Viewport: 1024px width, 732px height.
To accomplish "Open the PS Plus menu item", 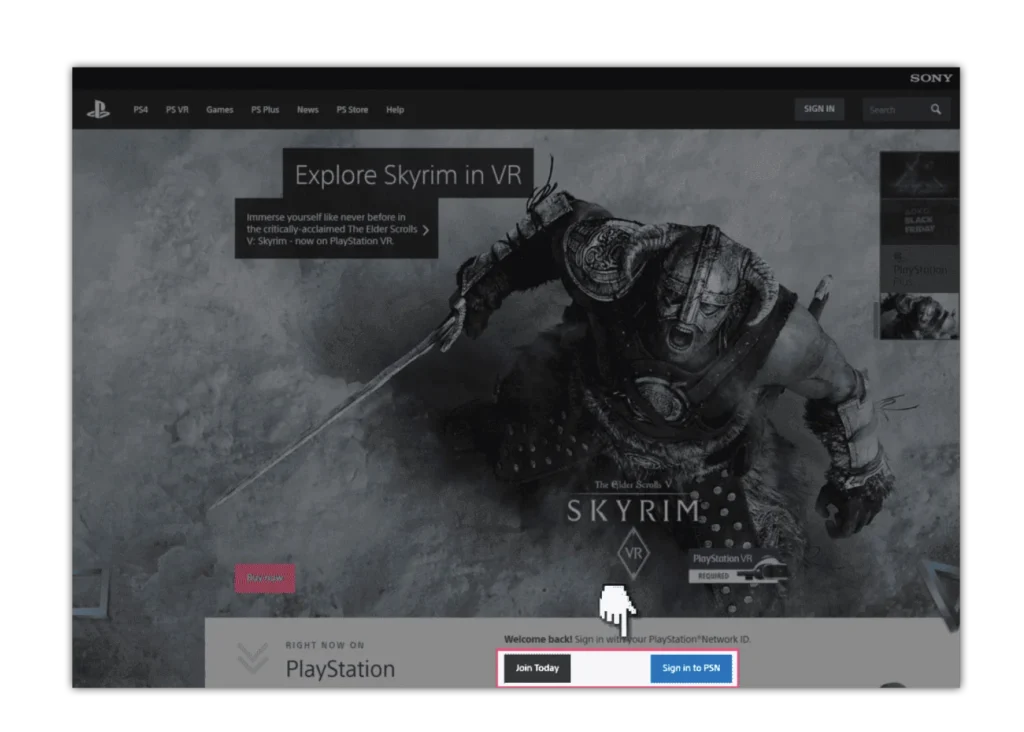I will tap(265, 110).
